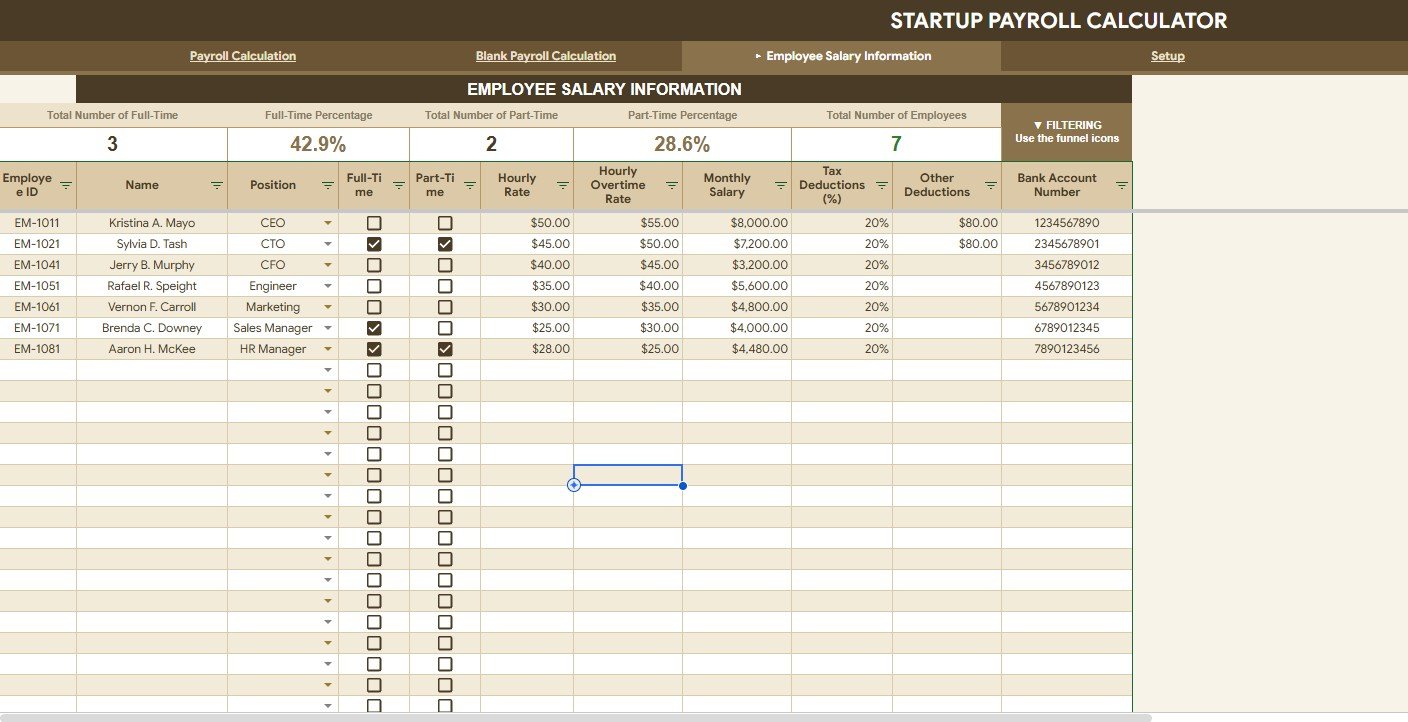The width and height of the screenshot is (1408, 722).
Task: Open the CTO position dropdown
Action: pos(327,244)
